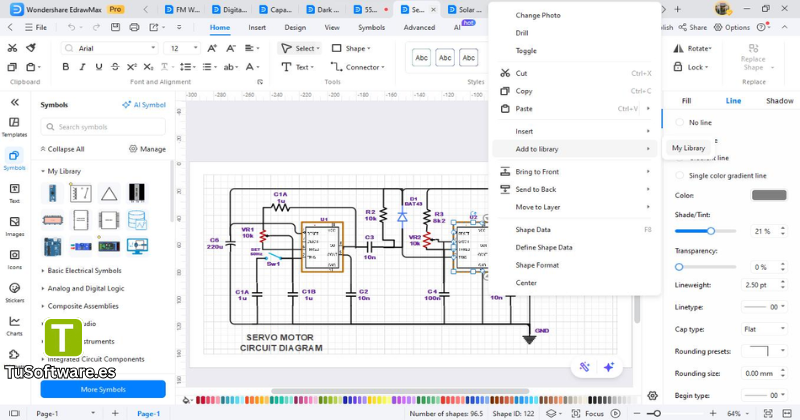Click the presentation play icon in status bar

pos(616,413)
